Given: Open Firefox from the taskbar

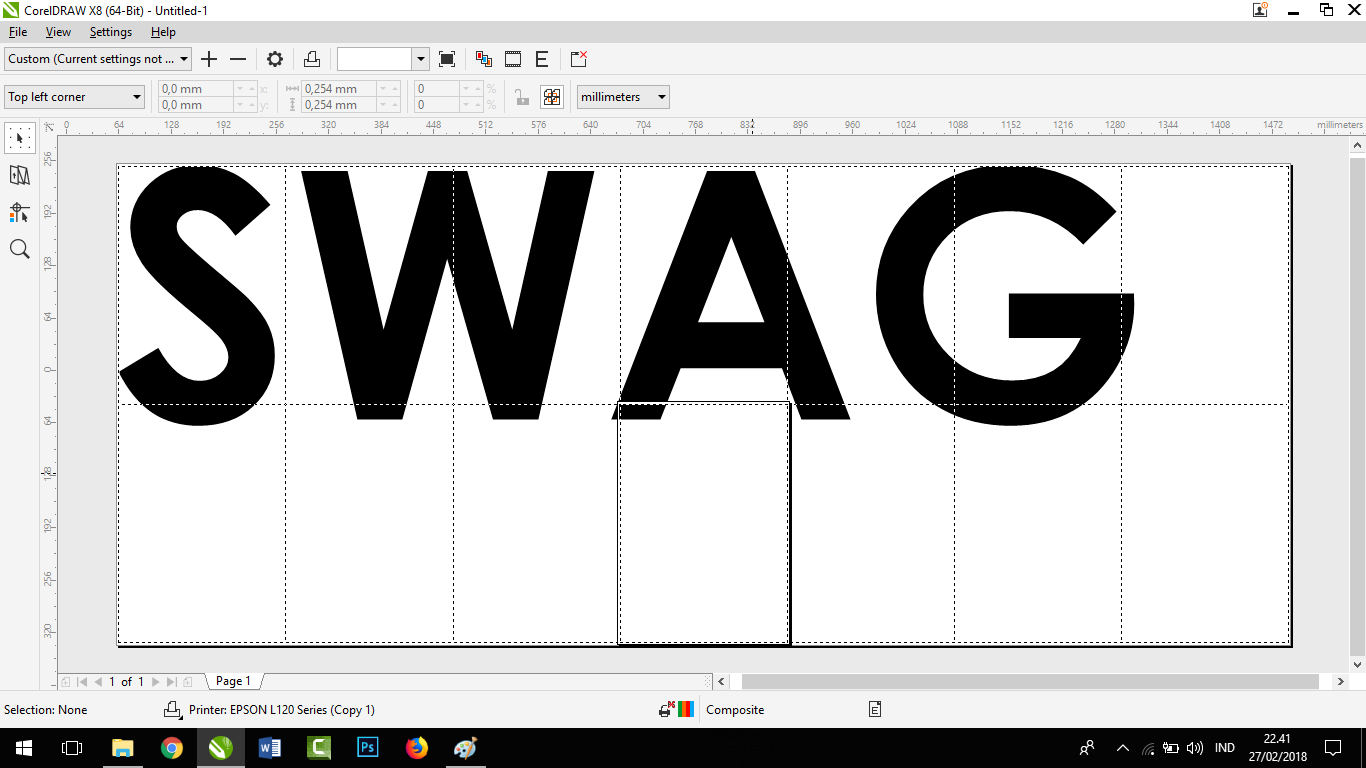Looking at the screenshot, I should [417, 748].
